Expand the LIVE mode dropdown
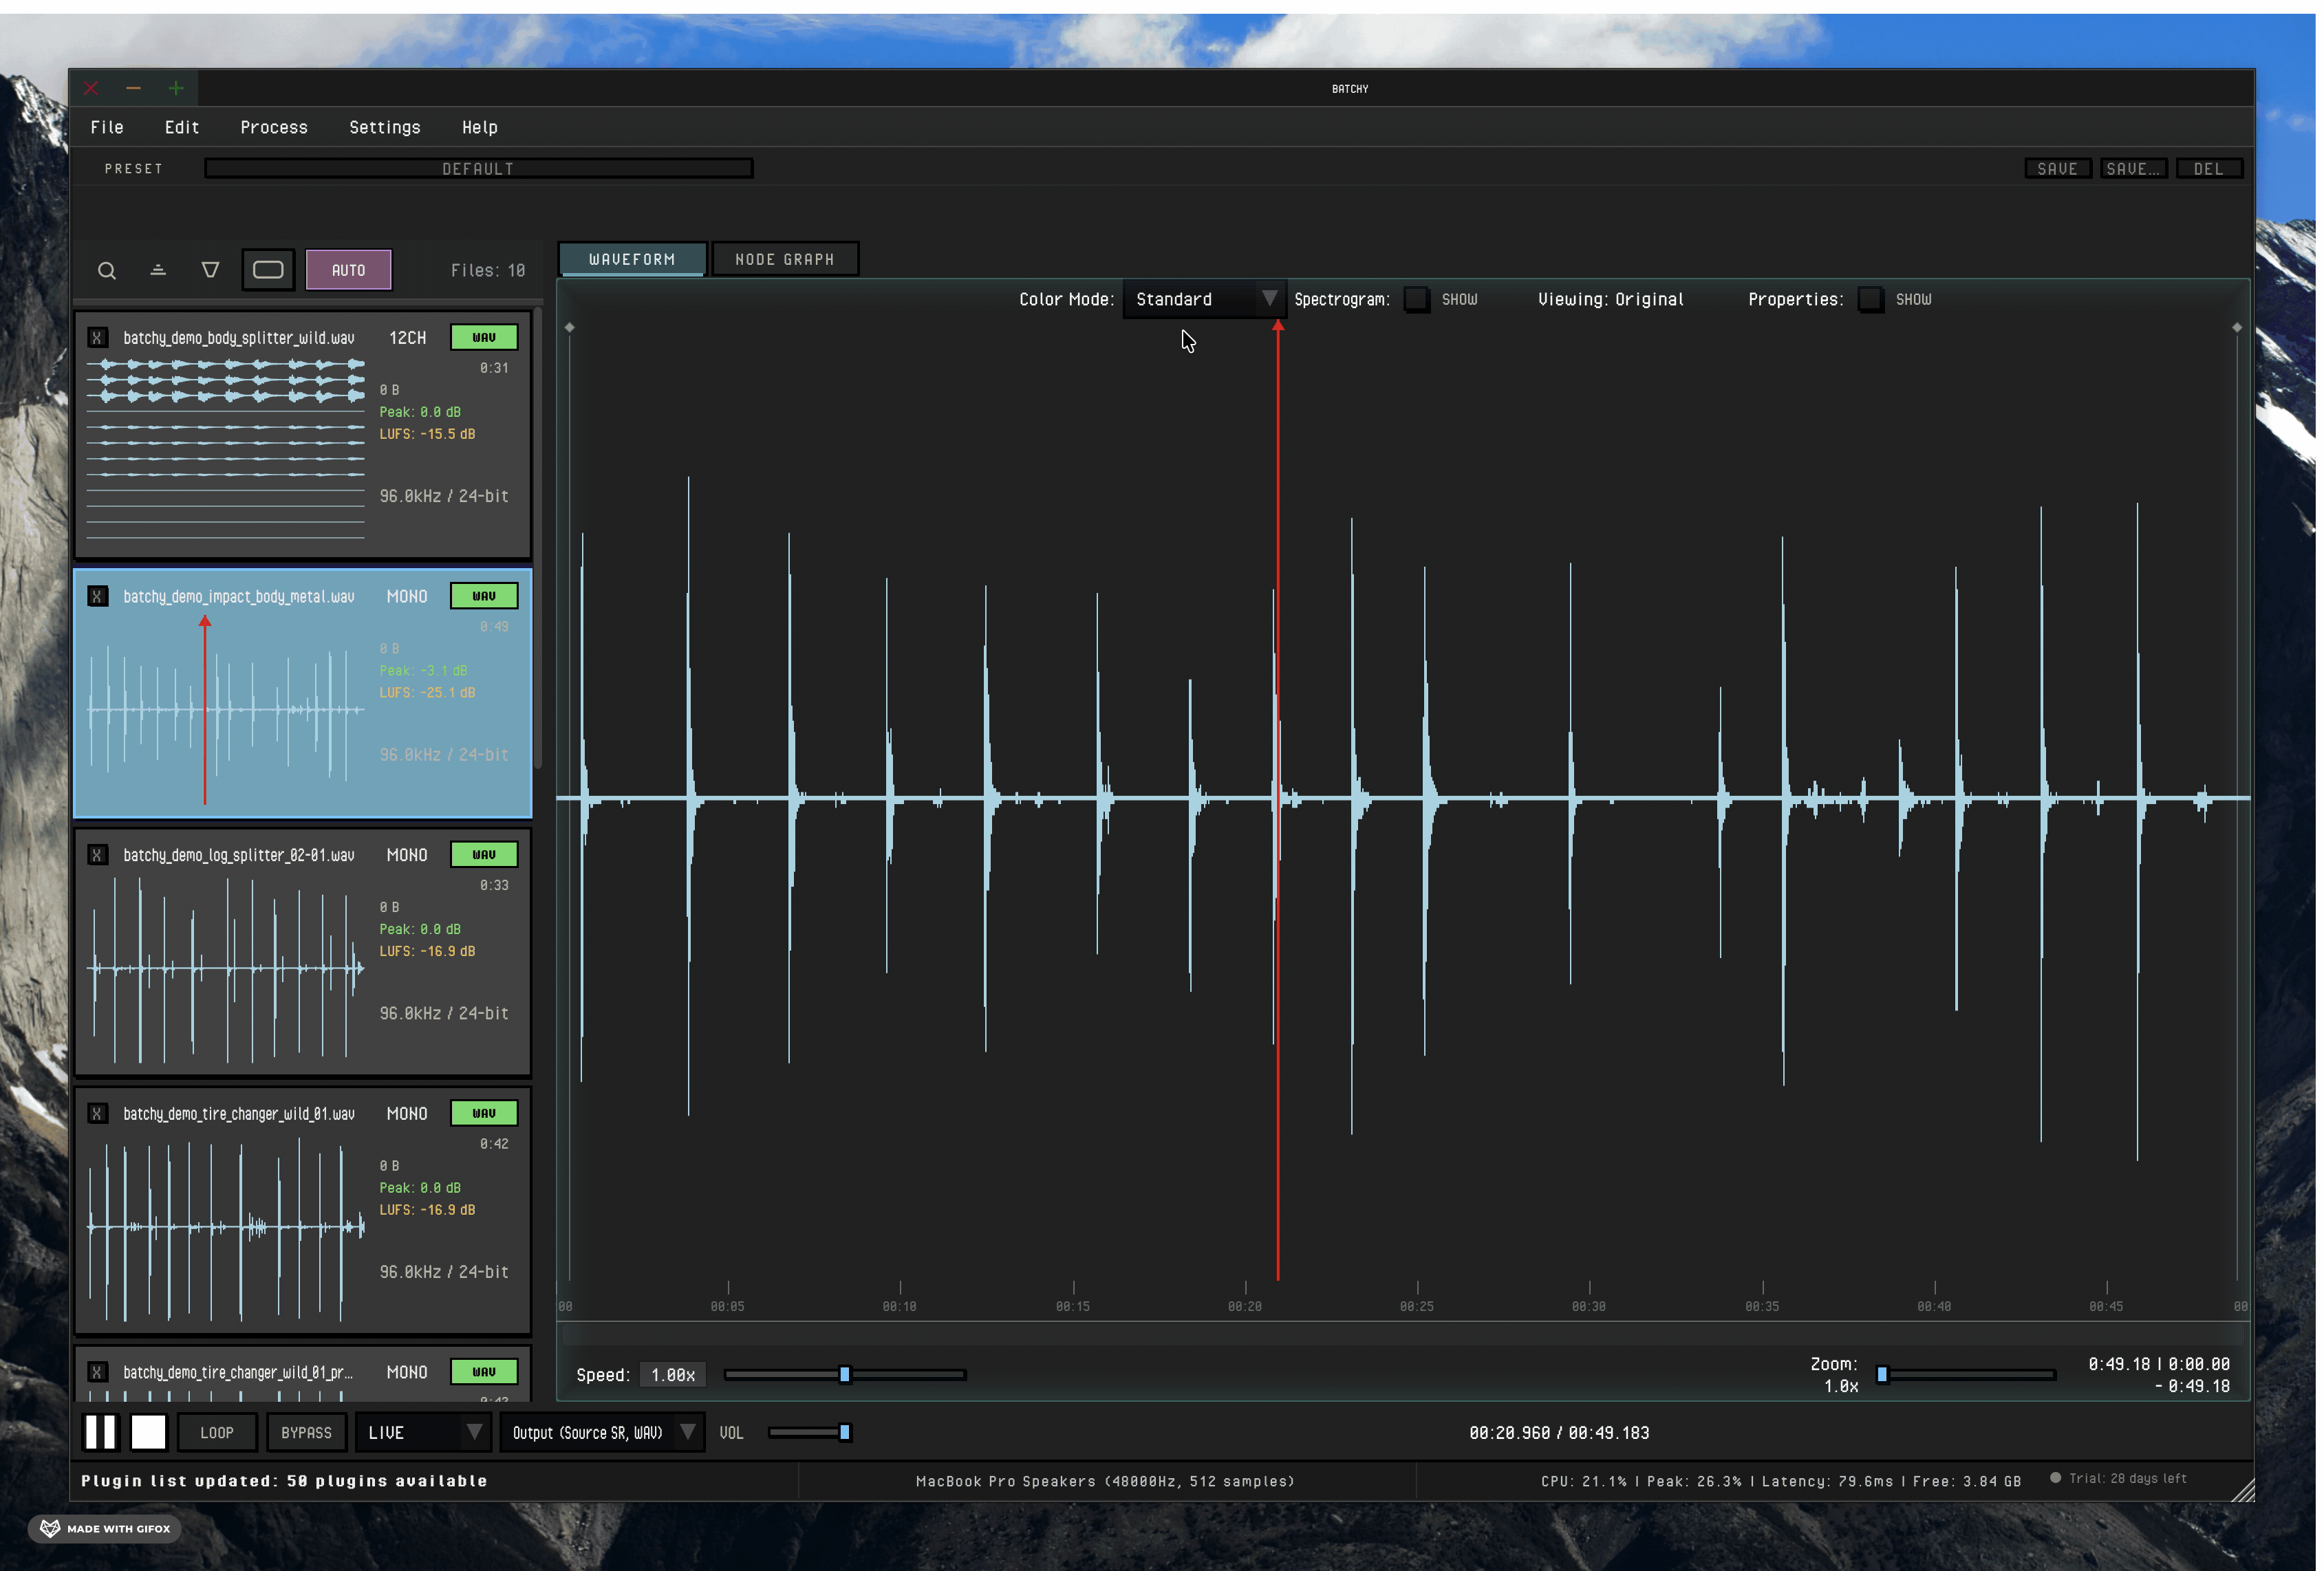 point(421,1432)
